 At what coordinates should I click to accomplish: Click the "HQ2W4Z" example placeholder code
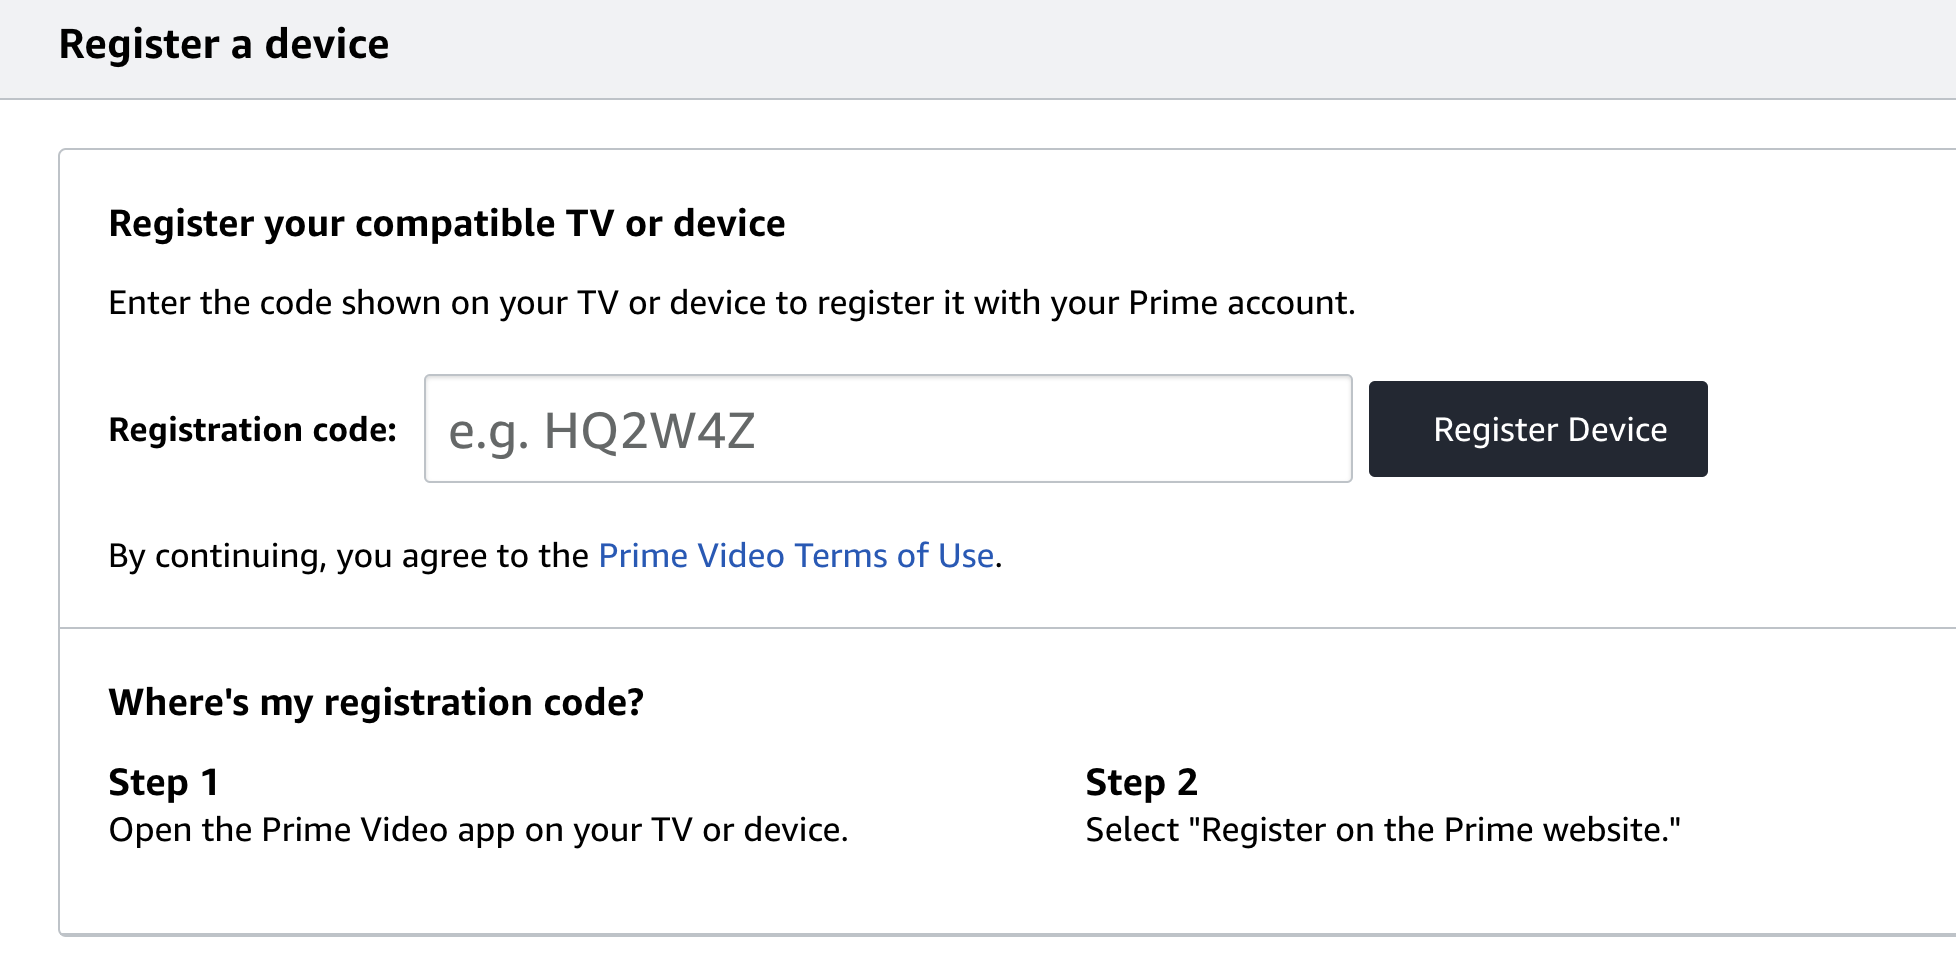[x=649, y=431]
